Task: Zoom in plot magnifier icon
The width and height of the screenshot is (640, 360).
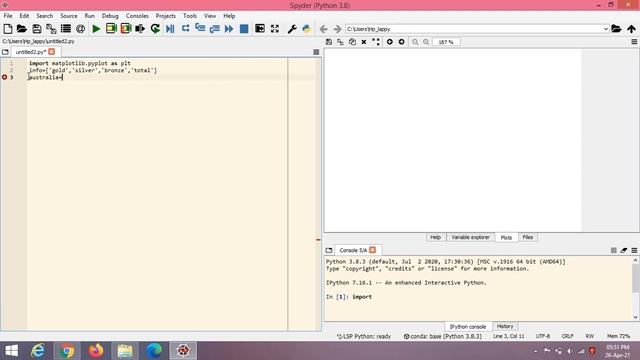Action: (x=426, y=42)
